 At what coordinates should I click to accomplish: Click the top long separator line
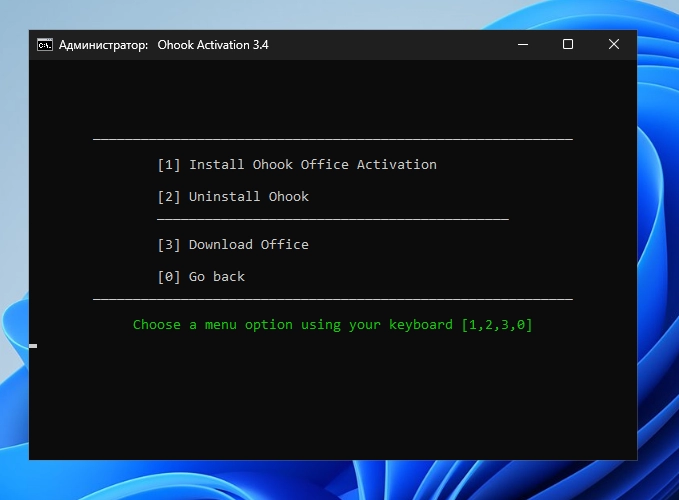tap(332, 139)
